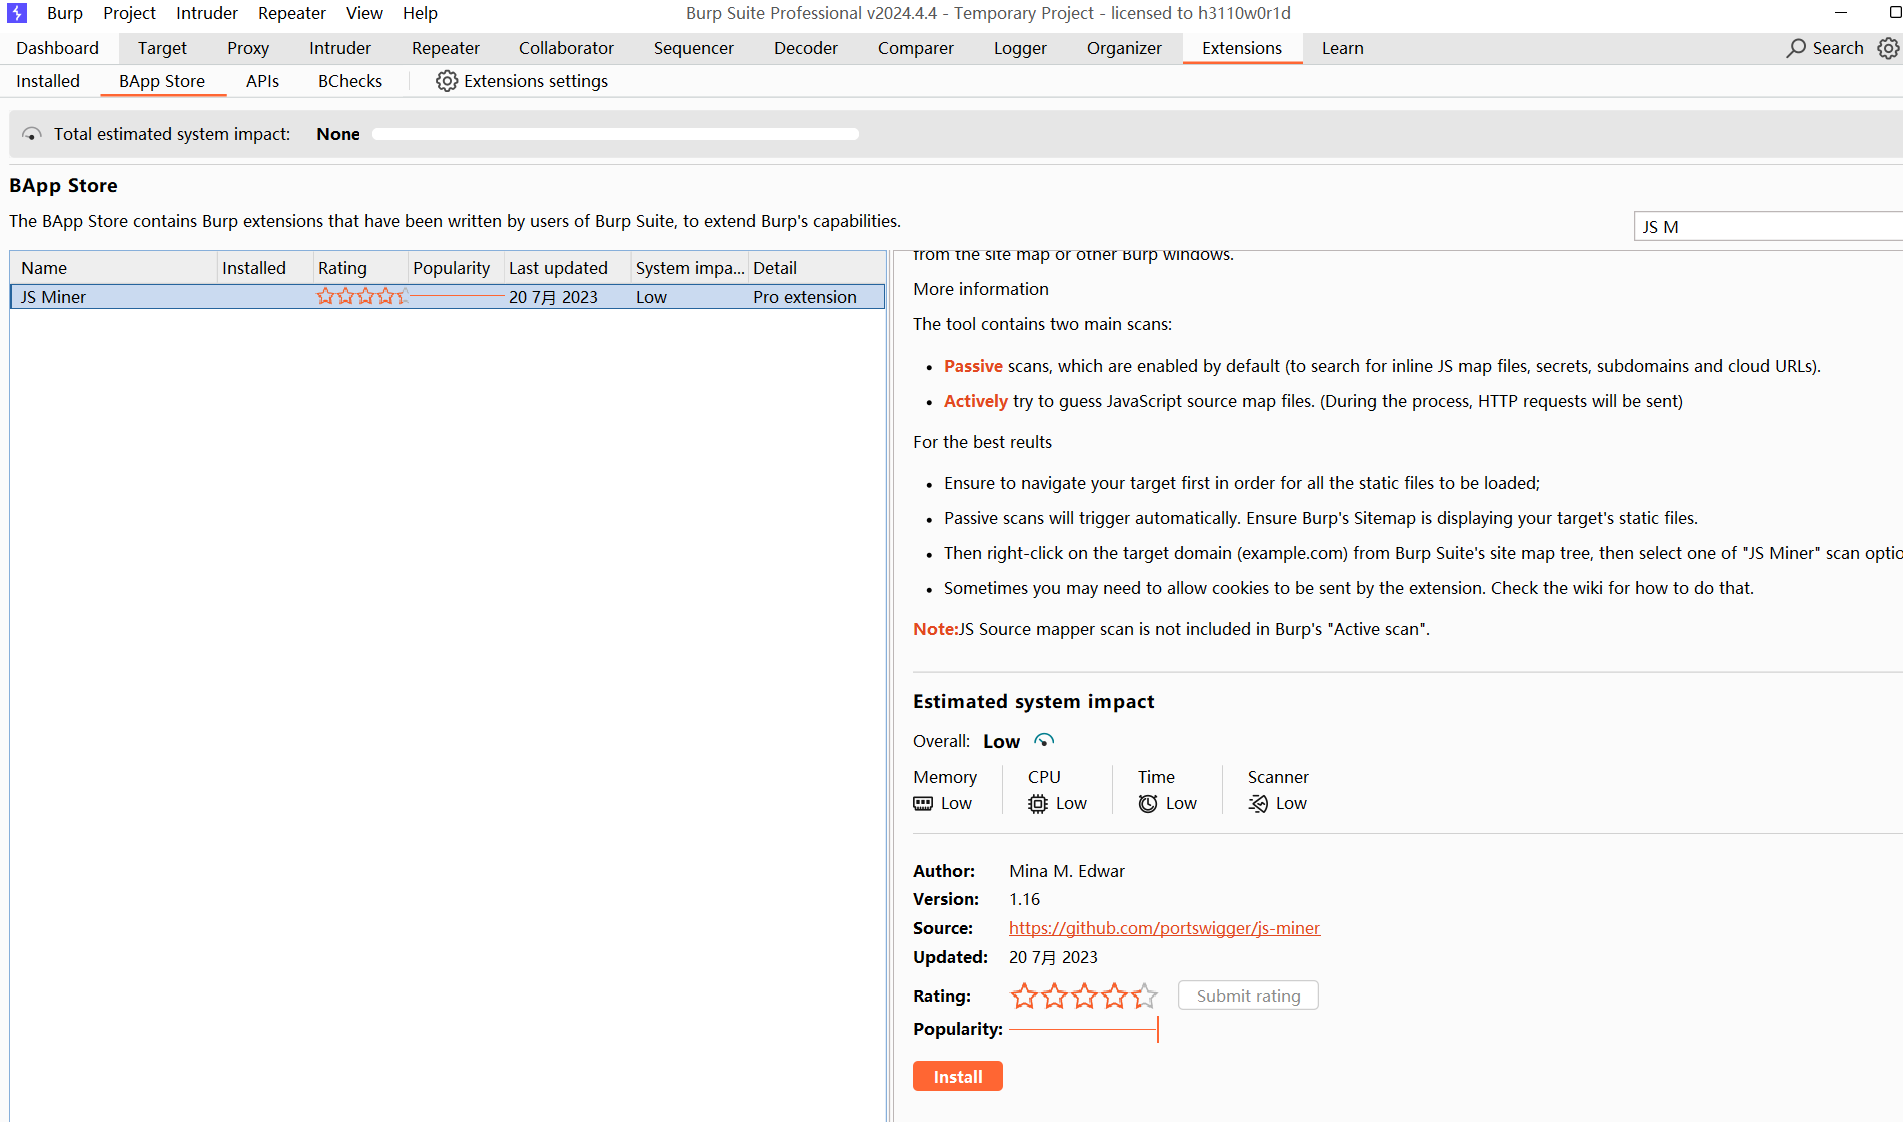1903x1122 pixels.
Task: Switch to the Organizer tab
Action: (x=1124, y=48)
